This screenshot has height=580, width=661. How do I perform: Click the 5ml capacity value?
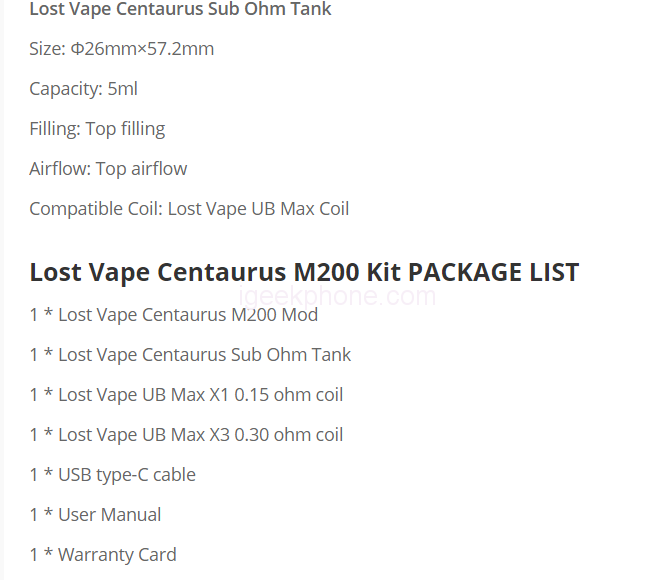[x=122, y=89]
